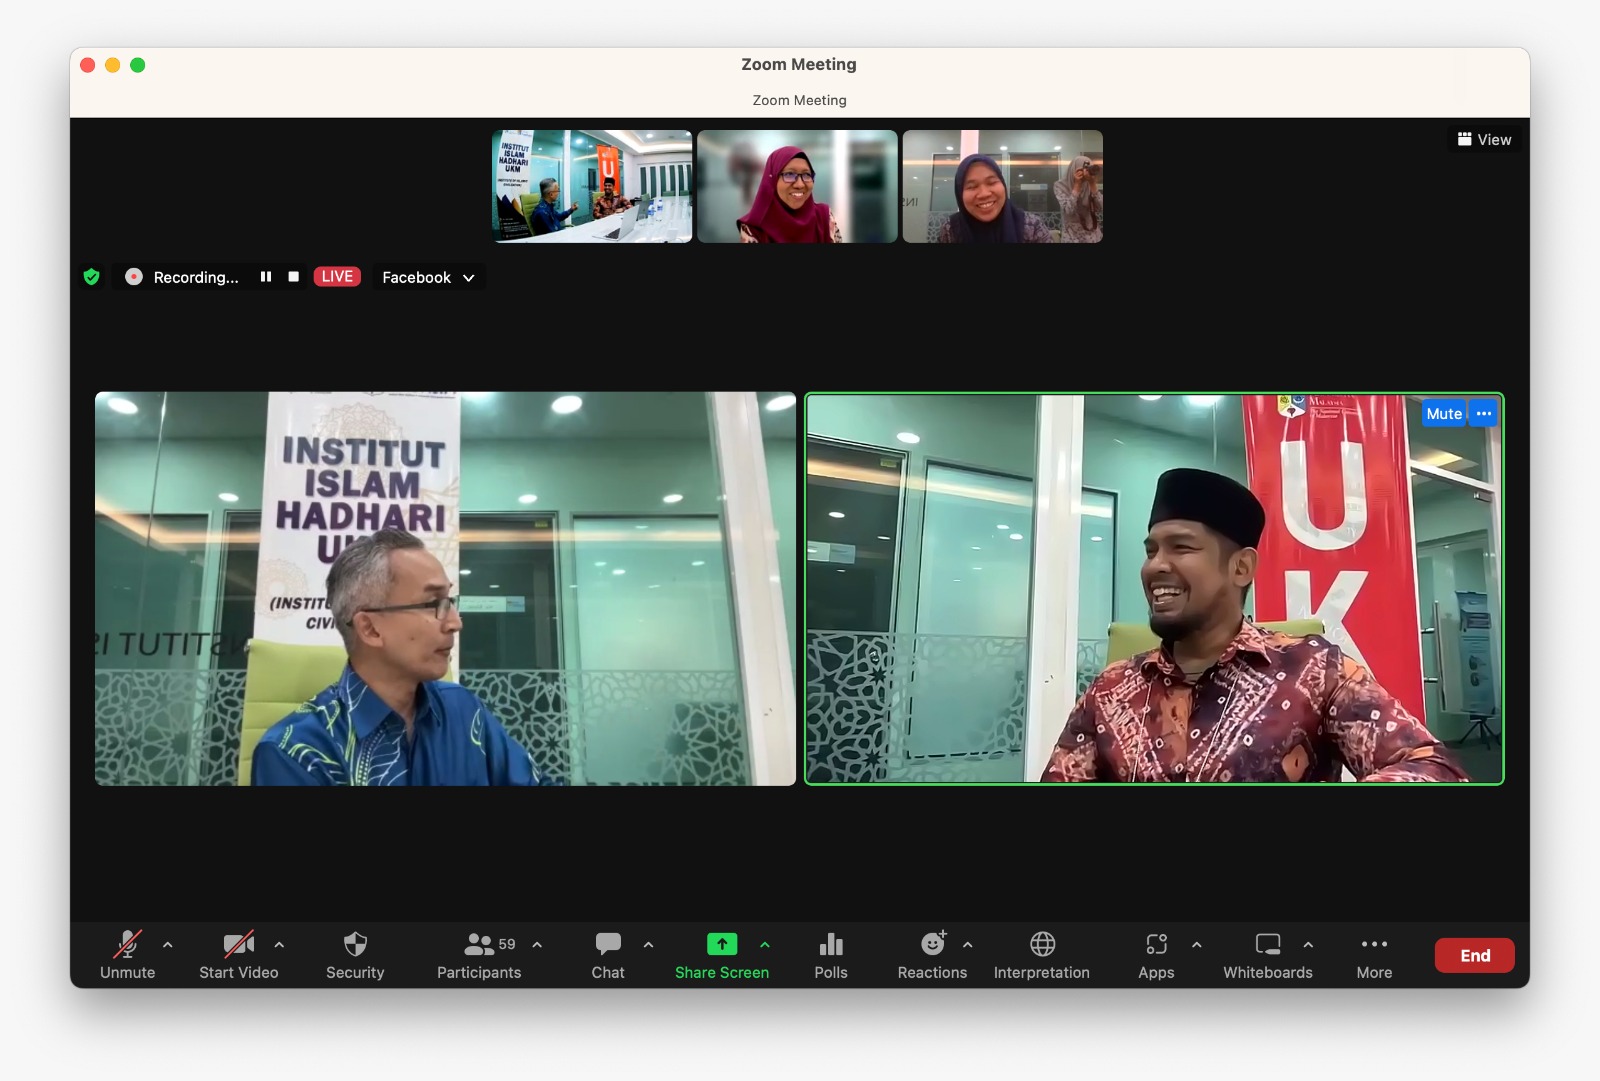
Task: Open Whiteboards from the toolbar
Action: [1267, 955]
